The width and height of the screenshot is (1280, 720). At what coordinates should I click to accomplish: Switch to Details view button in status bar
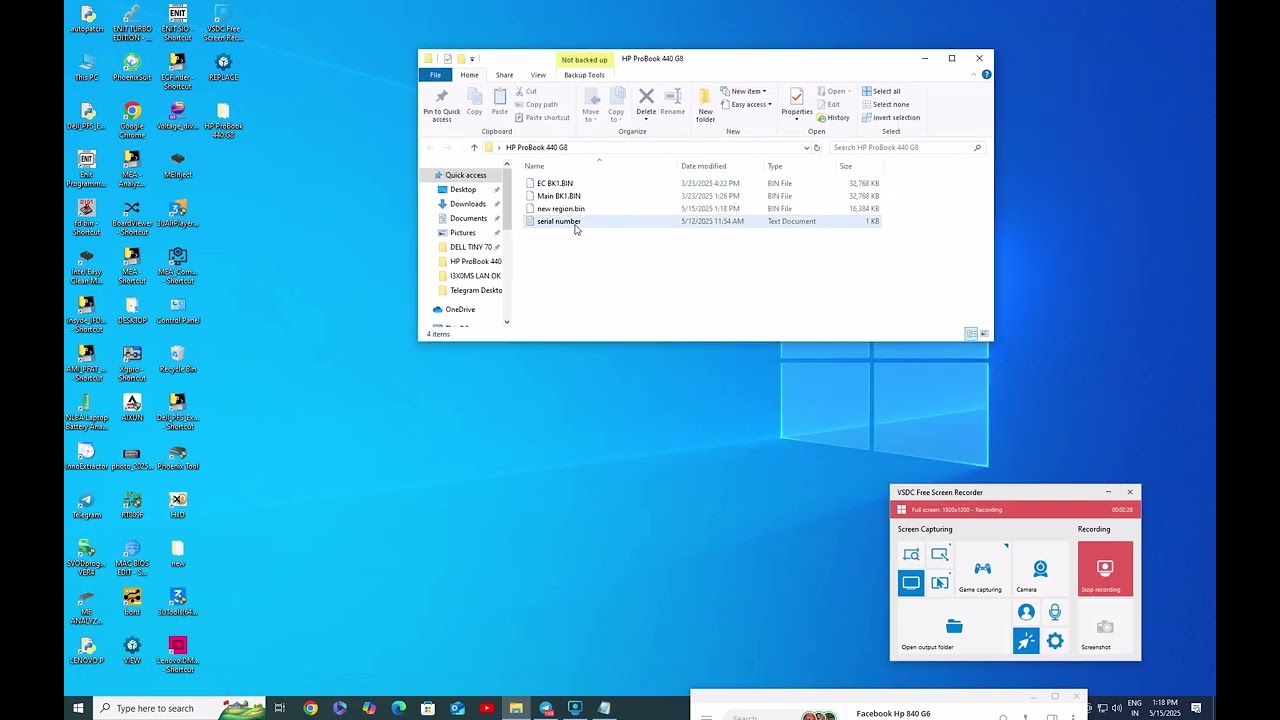click(970, 334)
